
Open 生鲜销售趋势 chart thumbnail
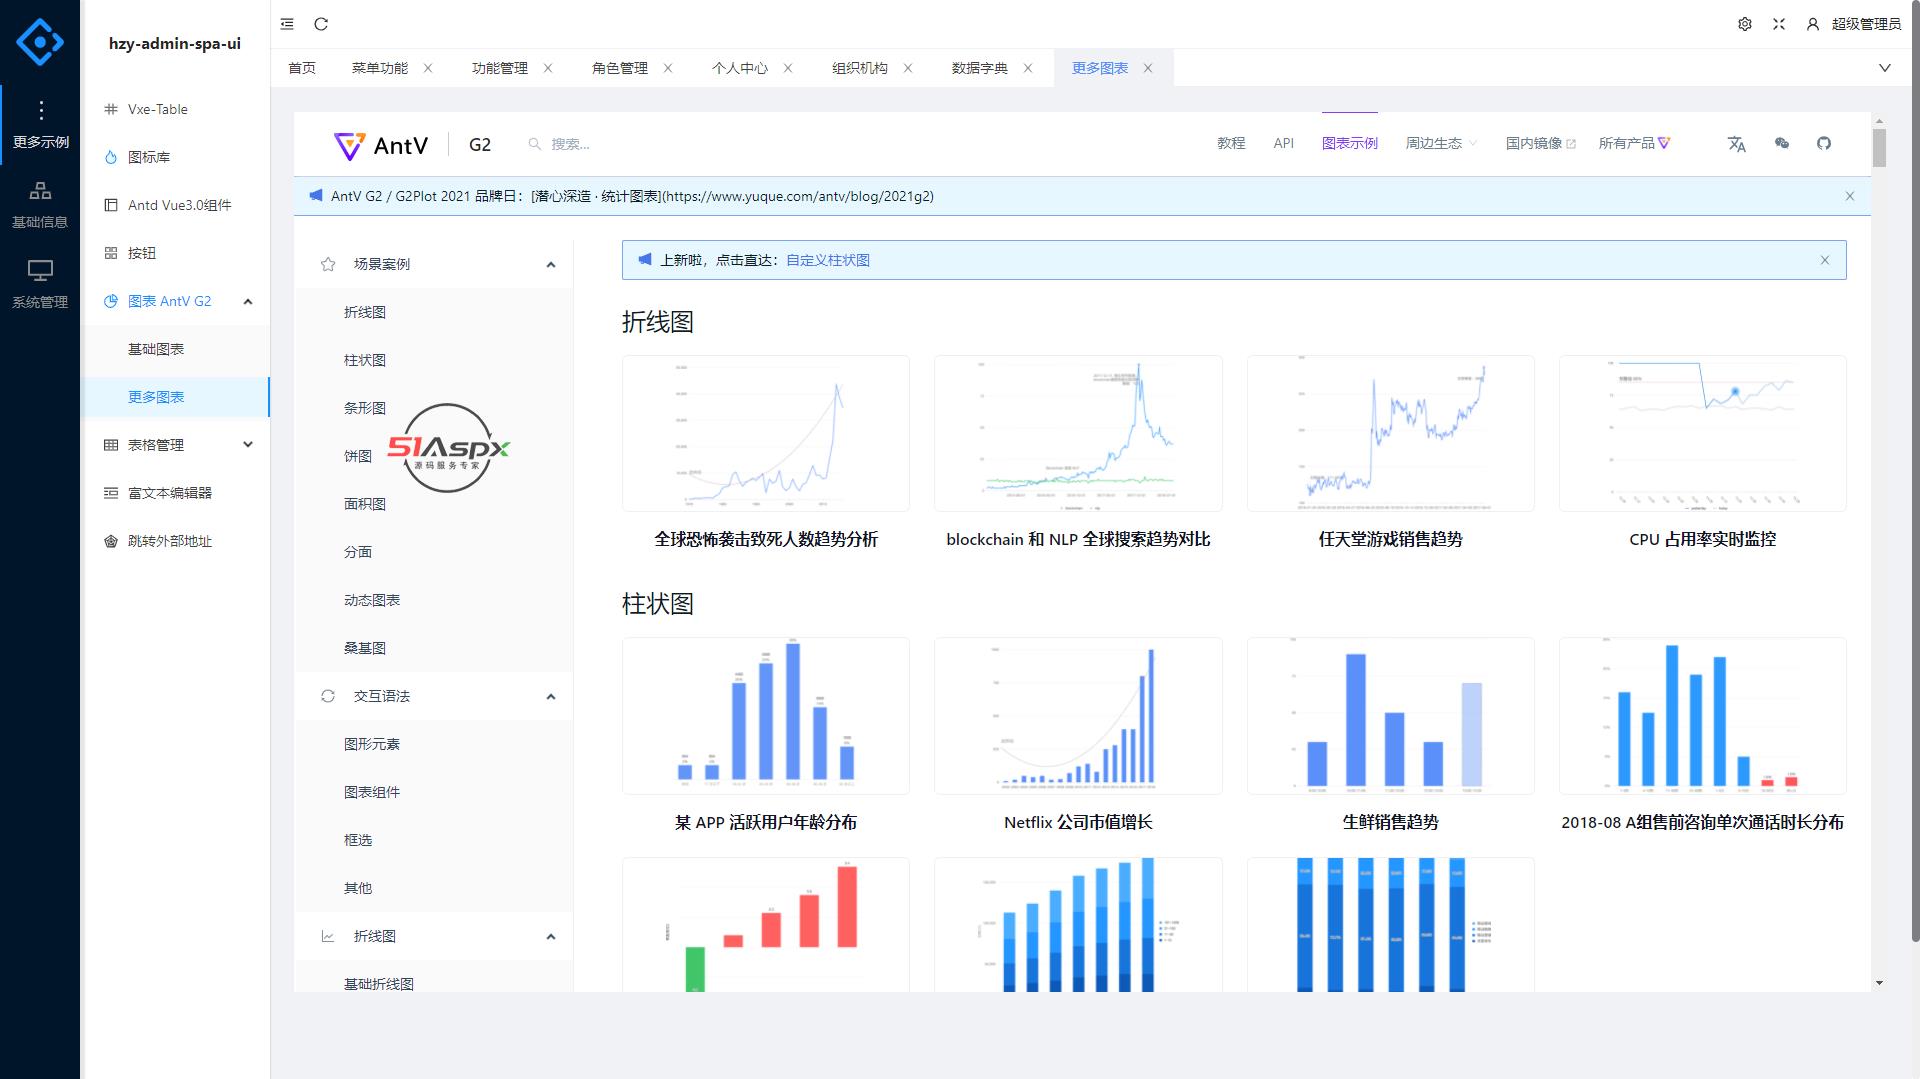(x=1391, y=716)
